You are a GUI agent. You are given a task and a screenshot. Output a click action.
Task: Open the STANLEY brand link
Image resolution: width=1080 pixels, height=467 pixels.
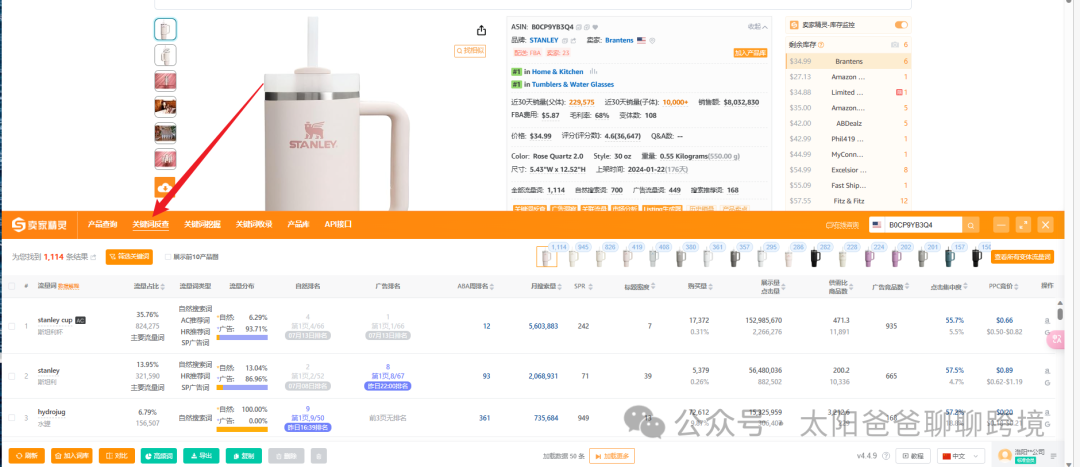[544, 41]
